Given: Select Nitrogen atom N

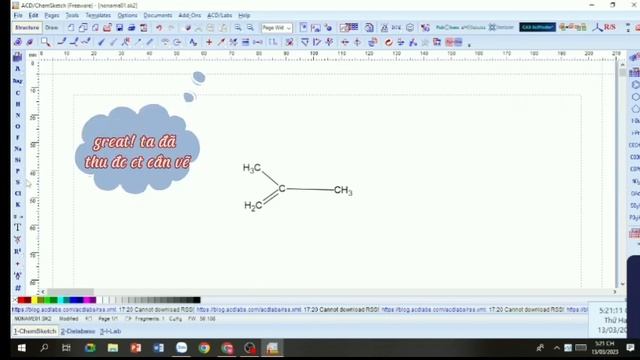Looking at the screenshot, I should [18, 115].
